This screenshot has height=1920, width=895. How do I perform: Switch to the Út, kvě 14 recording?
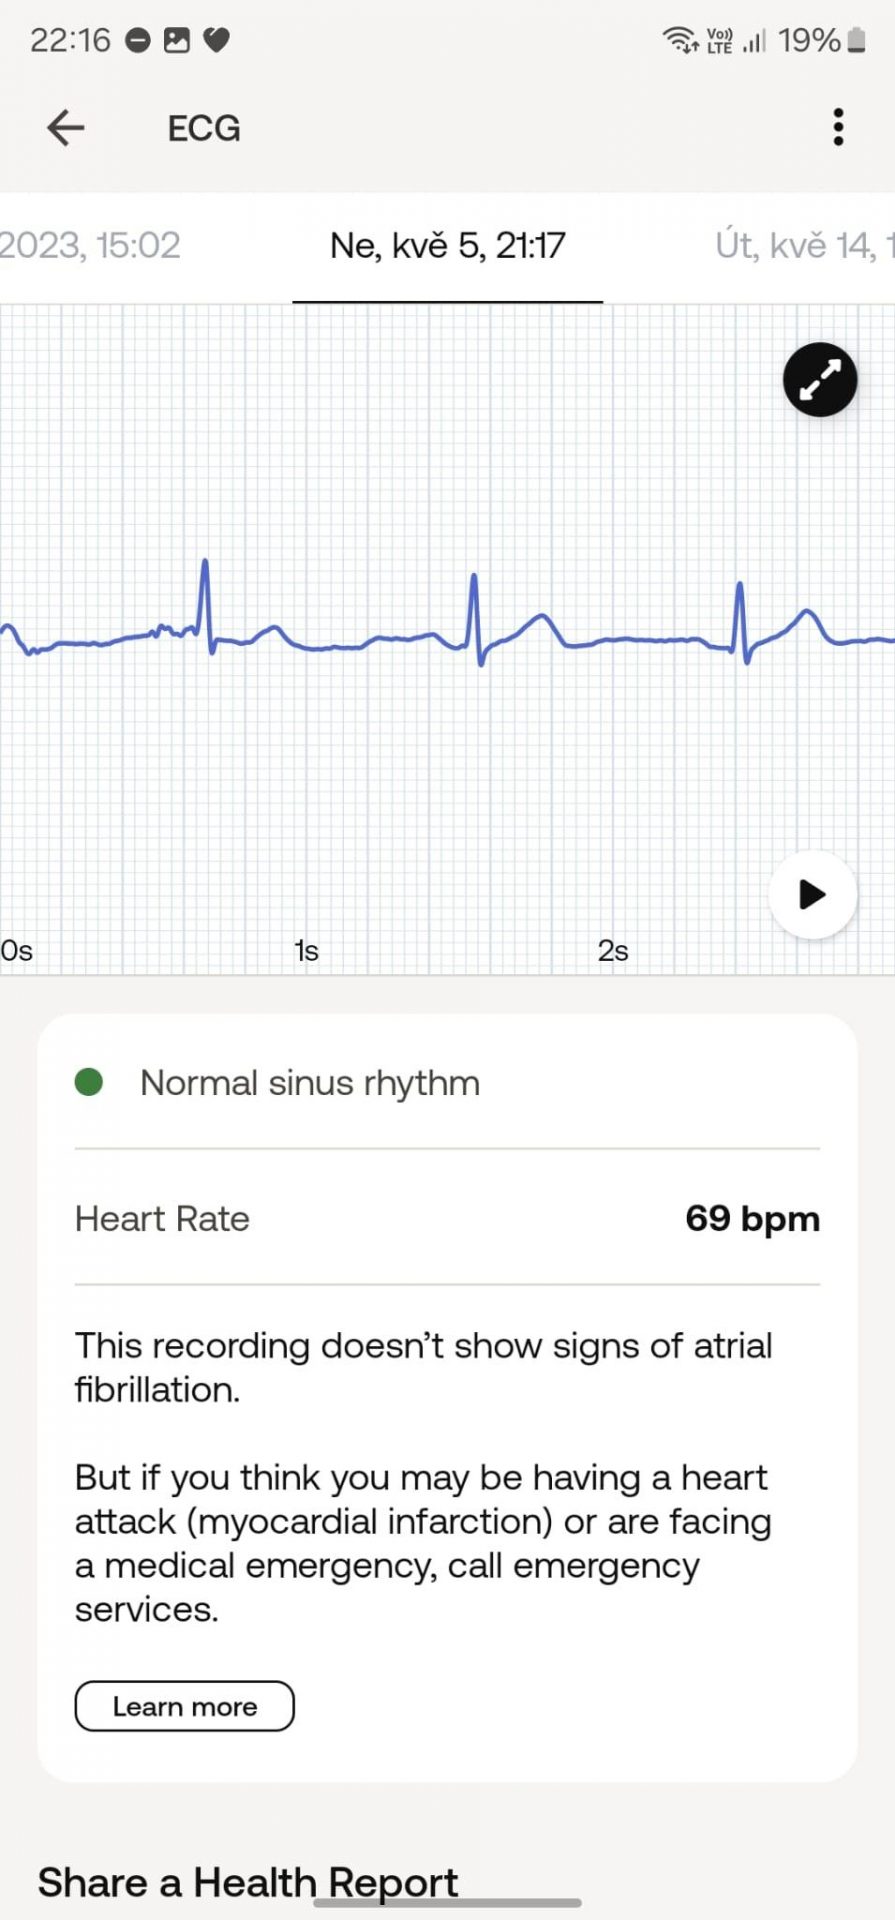[804, 245]
